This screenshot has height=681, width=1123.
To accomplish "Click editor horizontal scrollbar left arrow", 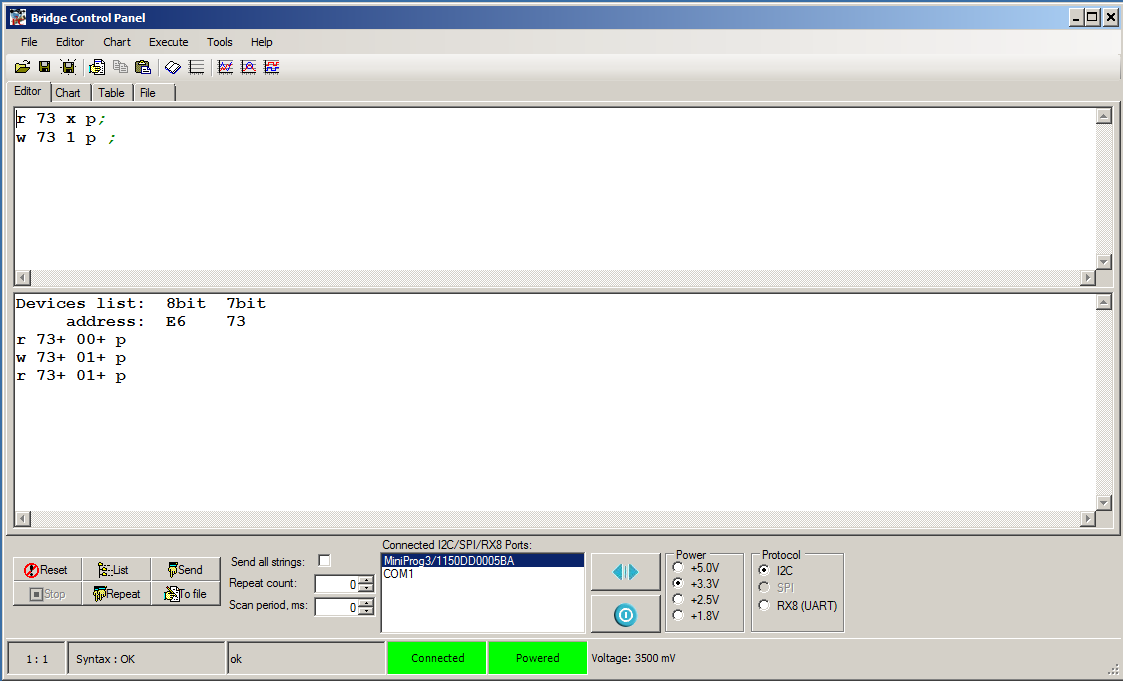I will [23, 277].
